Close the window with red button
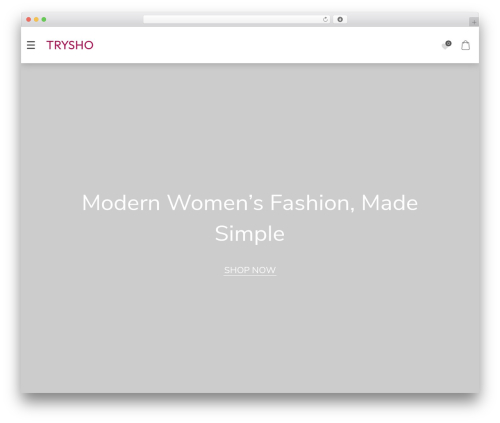 click(x=29, y=19)
